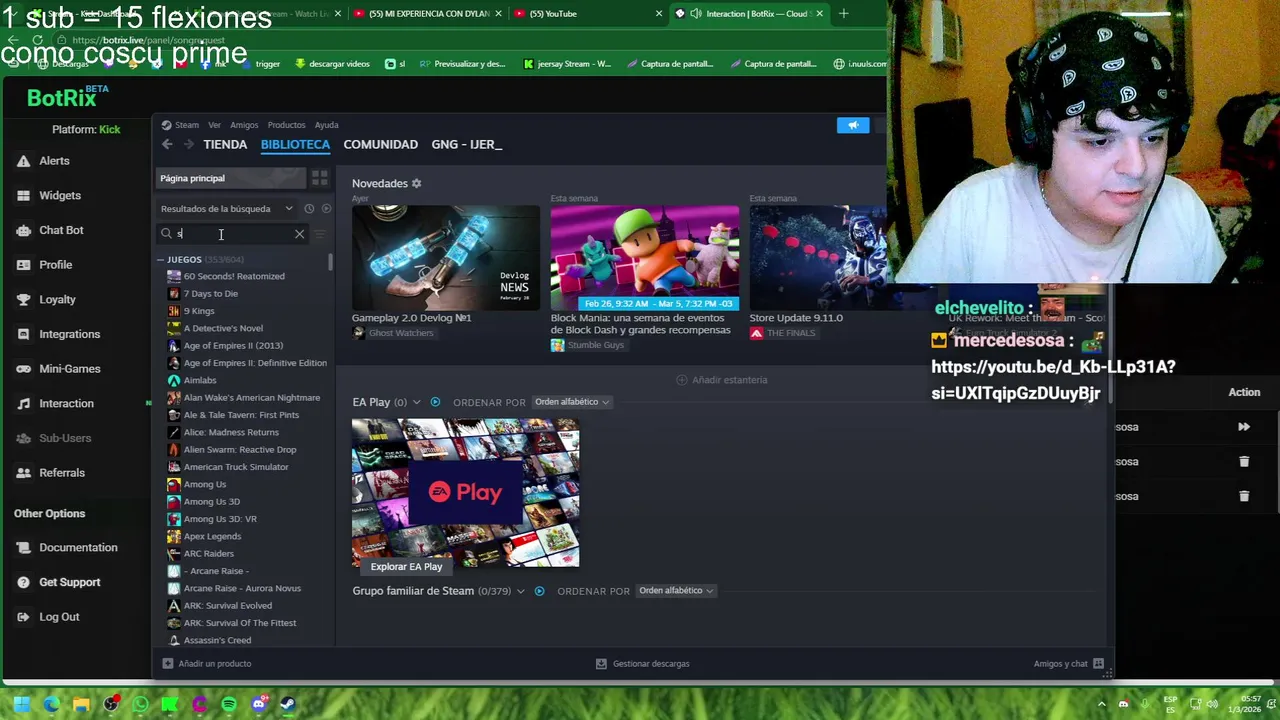Click Añadir estantería
This screenshot has width=1280, height=720.
click(x=722, y=380)
